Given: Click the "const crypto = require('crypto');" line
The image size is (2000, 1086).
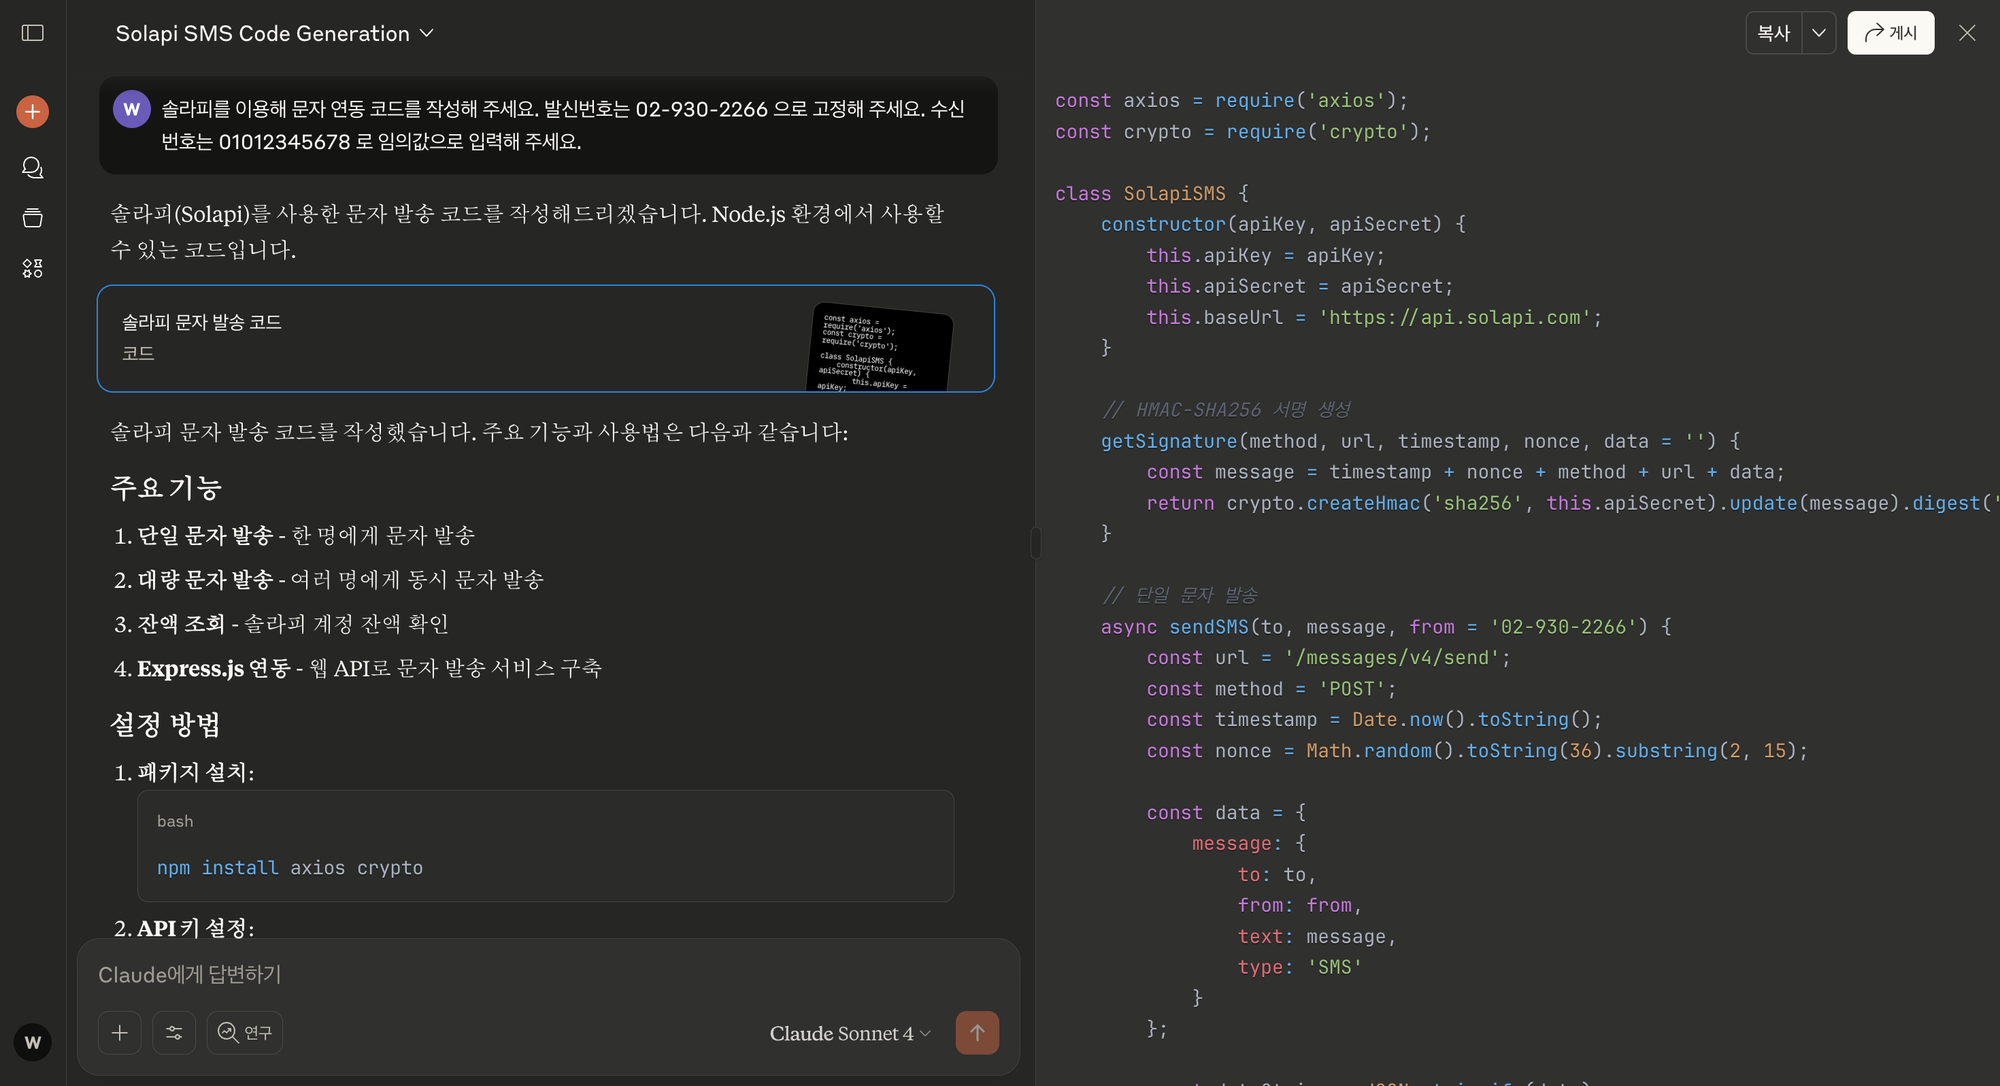Looking at the screenshot, I should tap(1243, 131).
